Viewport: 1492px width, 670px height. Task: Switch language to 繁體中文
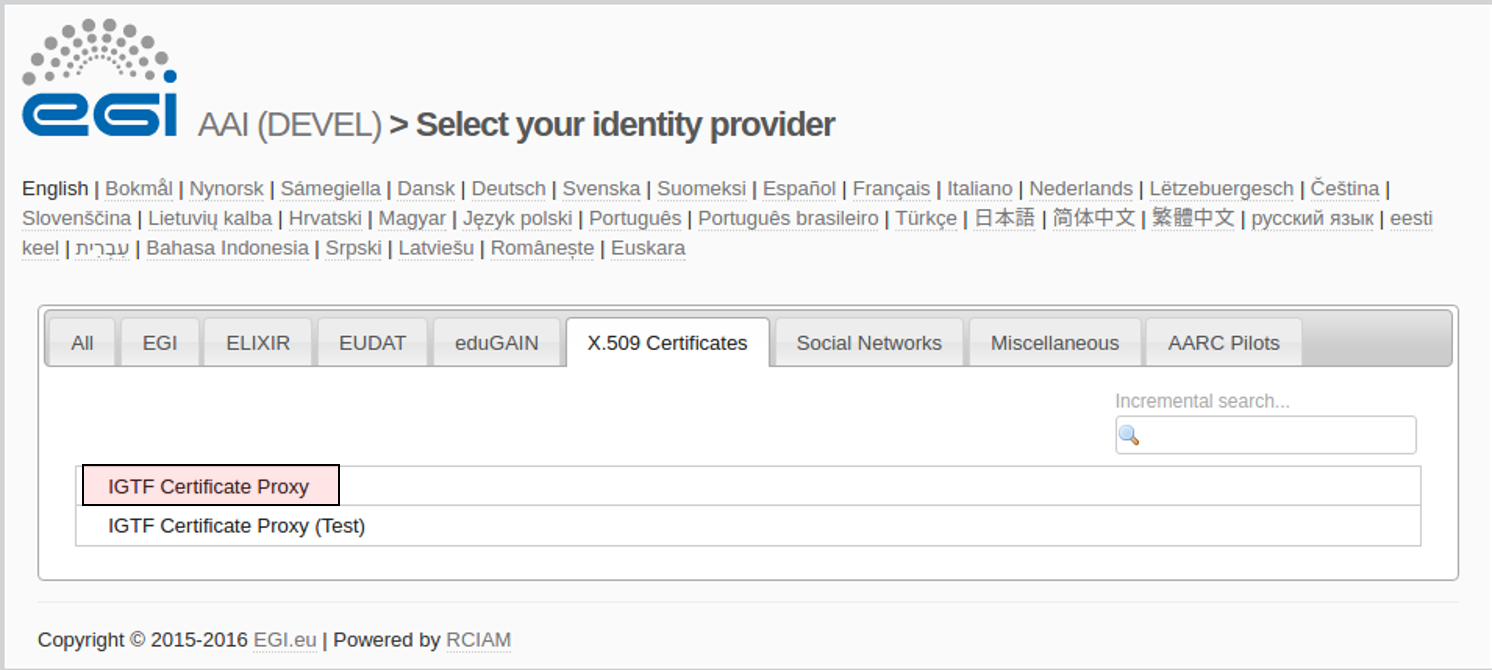point(1193,218)
